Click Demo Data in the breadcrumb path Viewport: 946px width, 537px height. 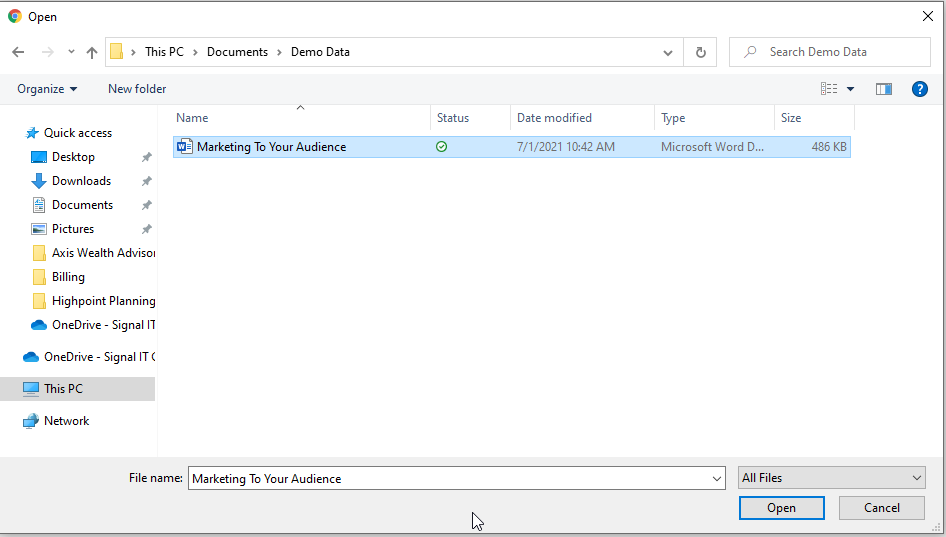point(320,52)
